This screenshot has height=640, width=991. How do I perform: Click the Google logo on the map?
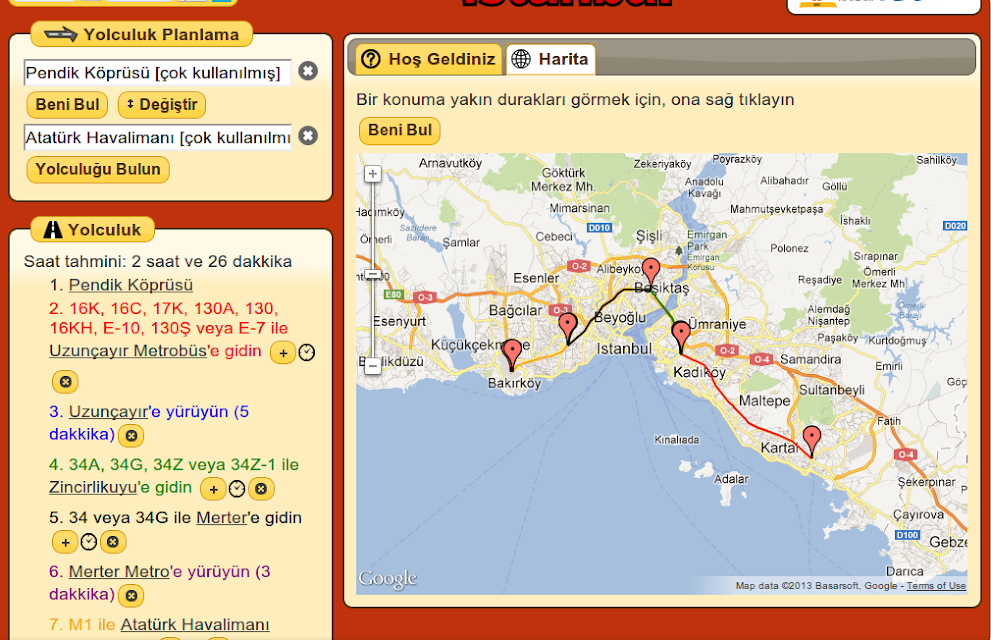pos(387,578)
